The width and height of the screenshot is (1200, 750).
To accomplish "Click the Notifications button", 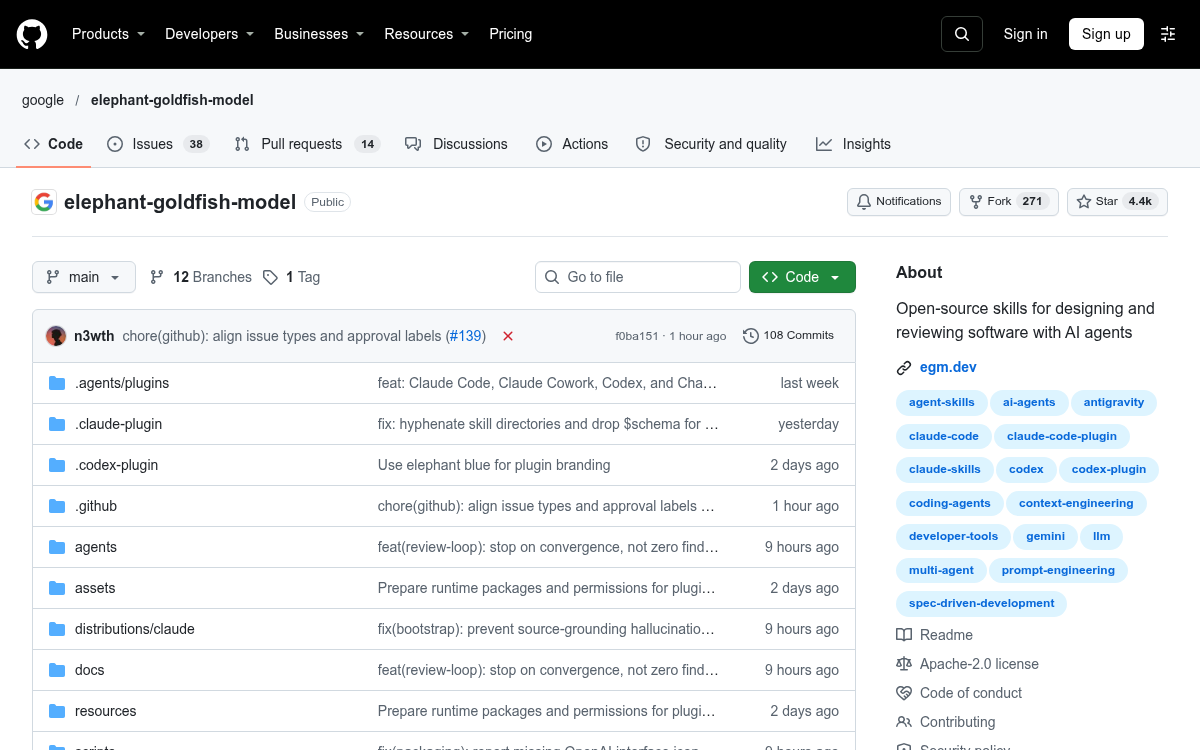I will (899, 201).
